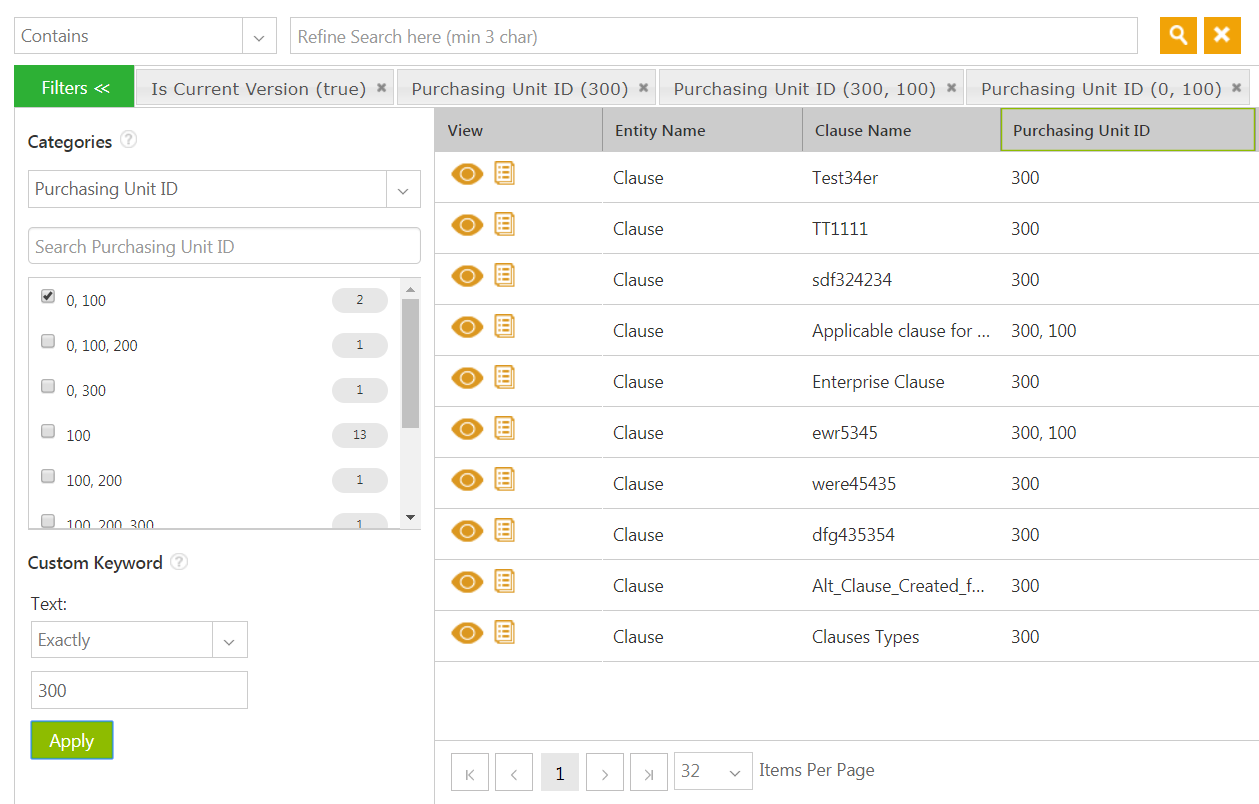Click the category list scrollbar down arrow
The width and height of the screenshot is (1259, 804).
[x=410, y=517]
